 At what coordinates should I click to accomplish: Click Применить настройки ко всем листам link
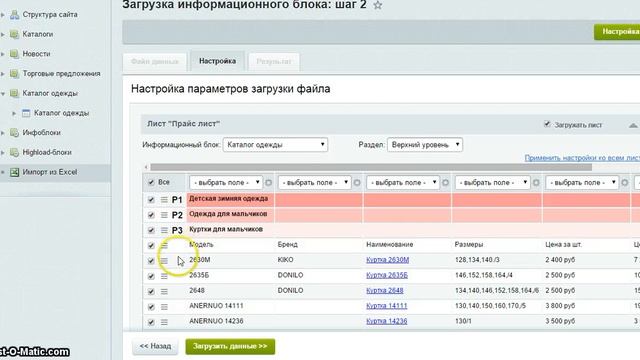tap(582, 158)
